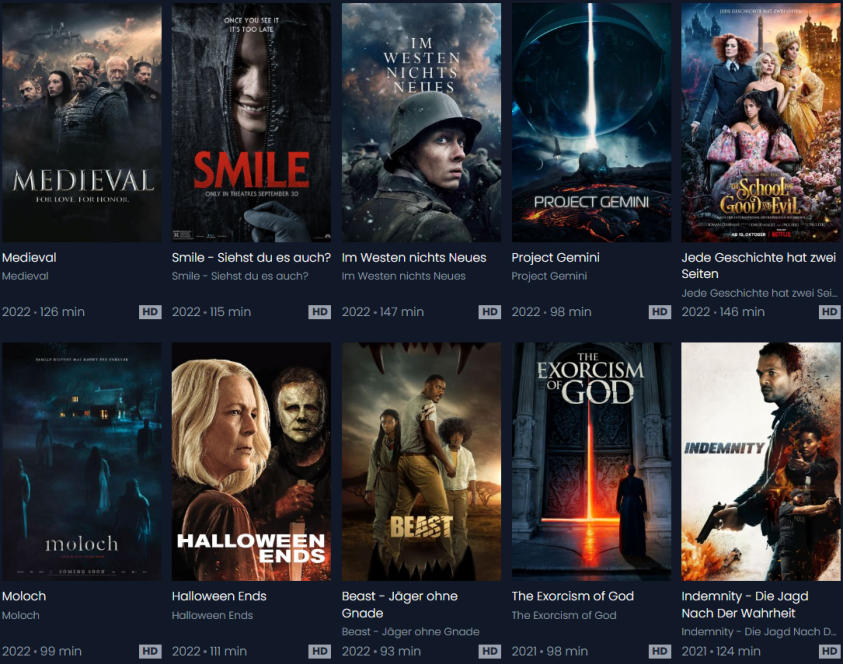Screen dimensions: 843x664
Task: Click HD badge for Jede Geschichte hat zwei Seiten
Action: (830, 312)
